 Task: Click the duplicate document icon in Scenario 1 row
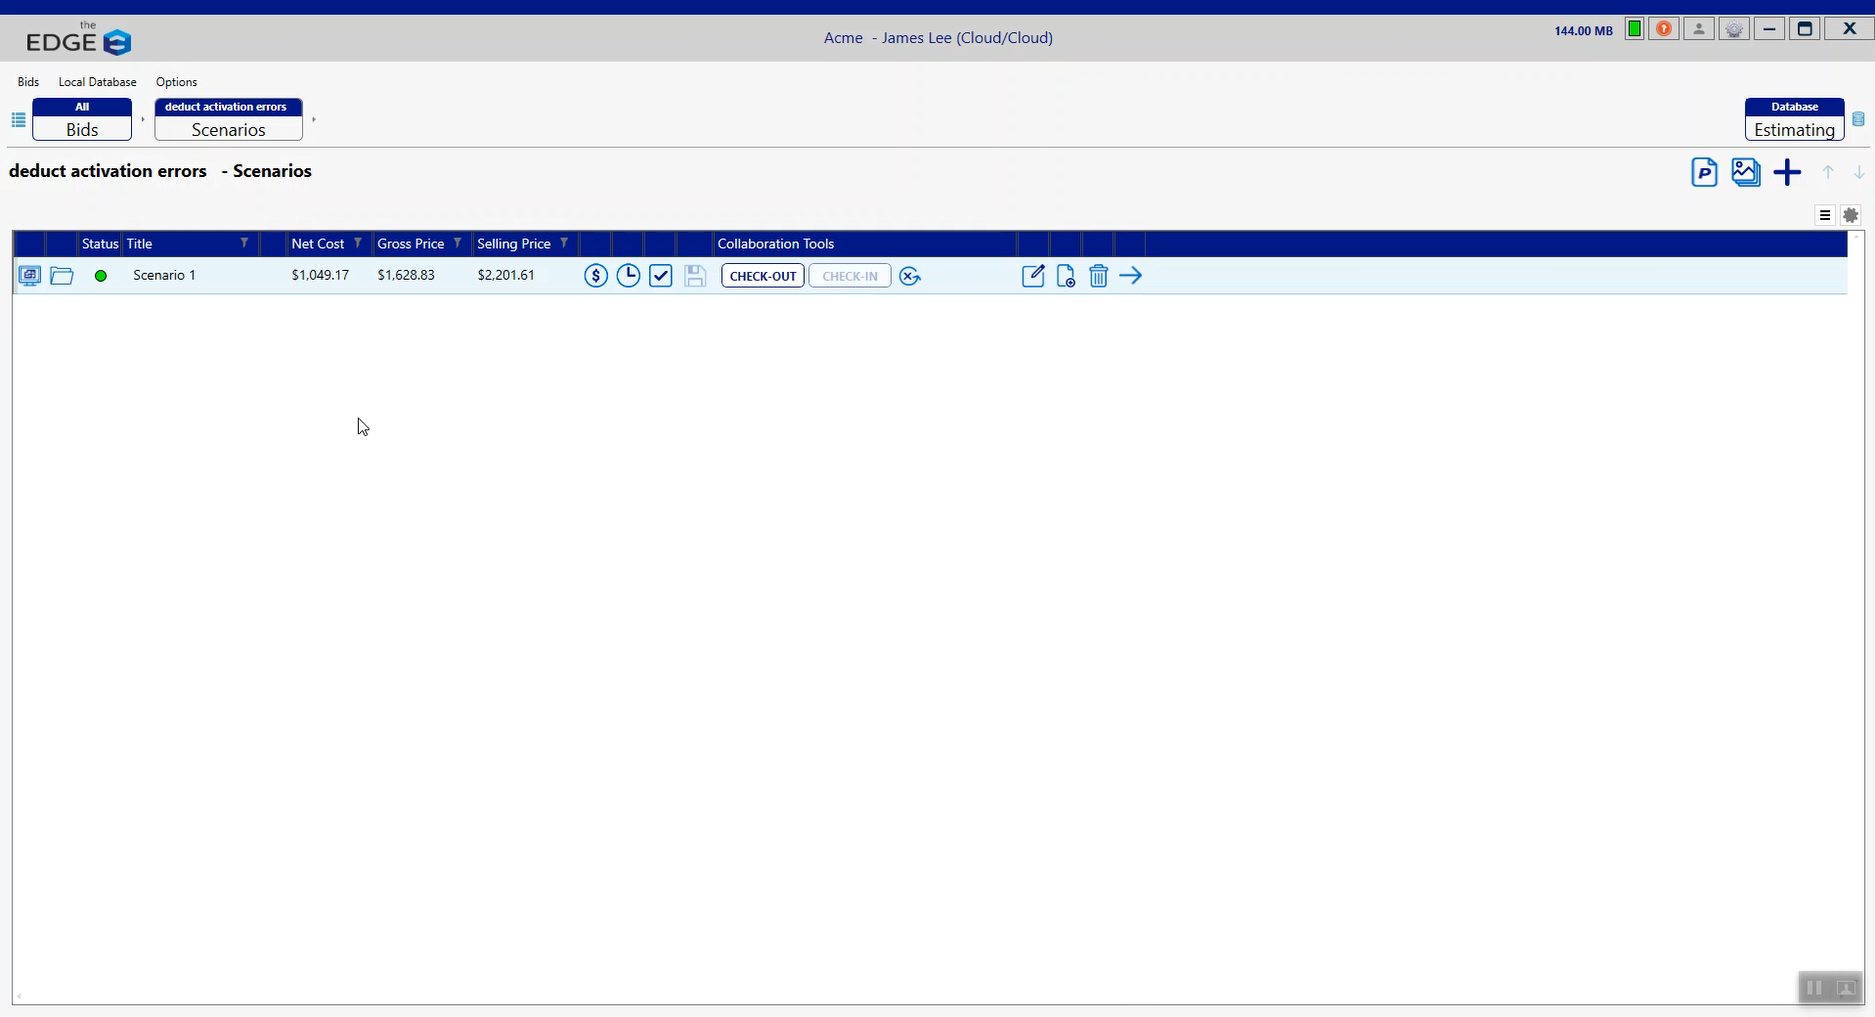[1066, 276]
